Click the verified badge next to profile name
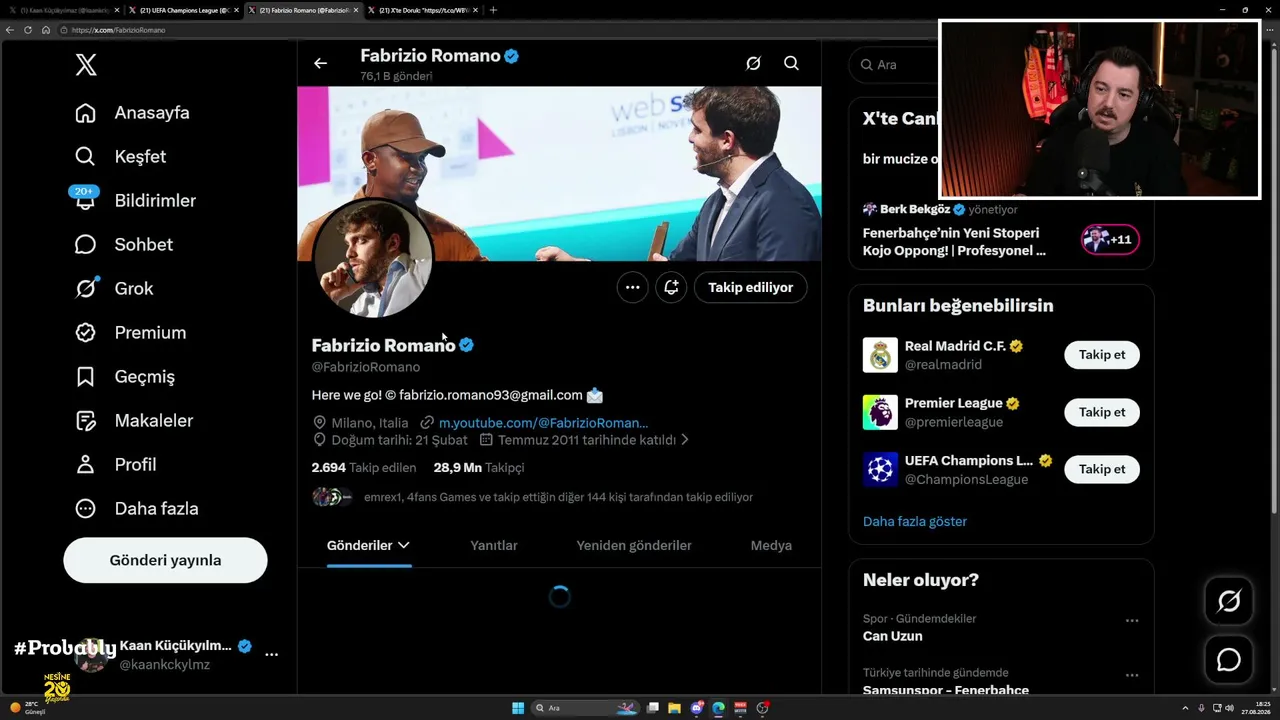The width and height of the screenshot is (1280, 720). (466, 345)
